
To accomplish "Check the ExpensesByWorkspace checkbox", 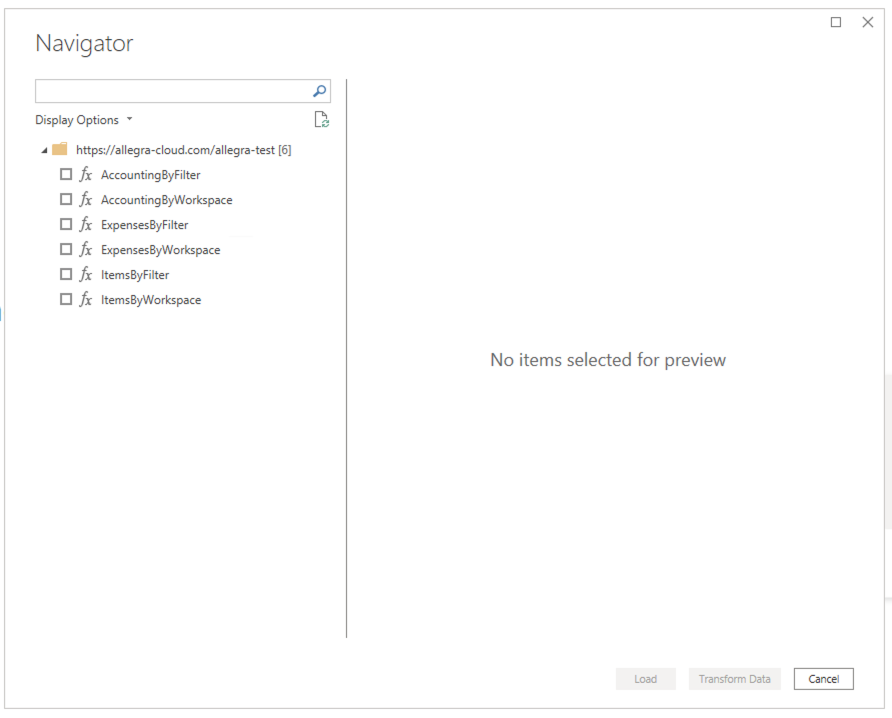I will click(66, 249).
